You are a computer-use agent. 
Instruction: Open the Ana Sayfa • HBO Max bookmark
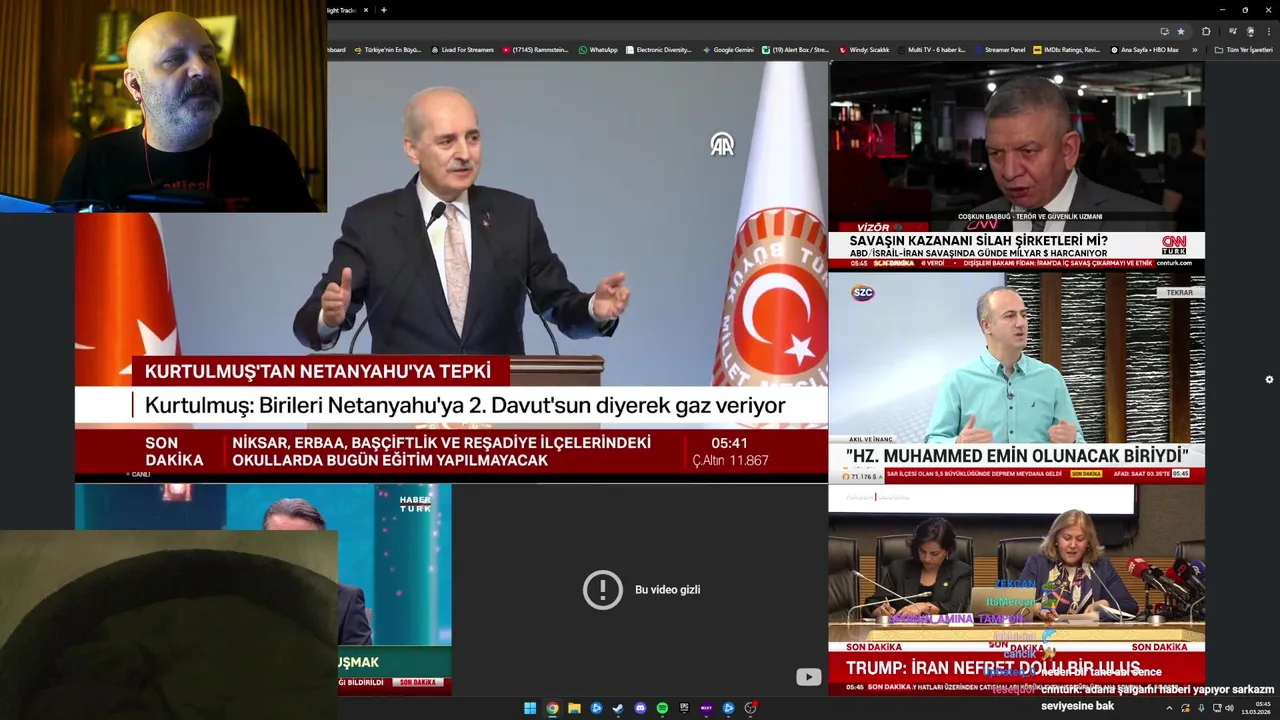(1144, 50)
